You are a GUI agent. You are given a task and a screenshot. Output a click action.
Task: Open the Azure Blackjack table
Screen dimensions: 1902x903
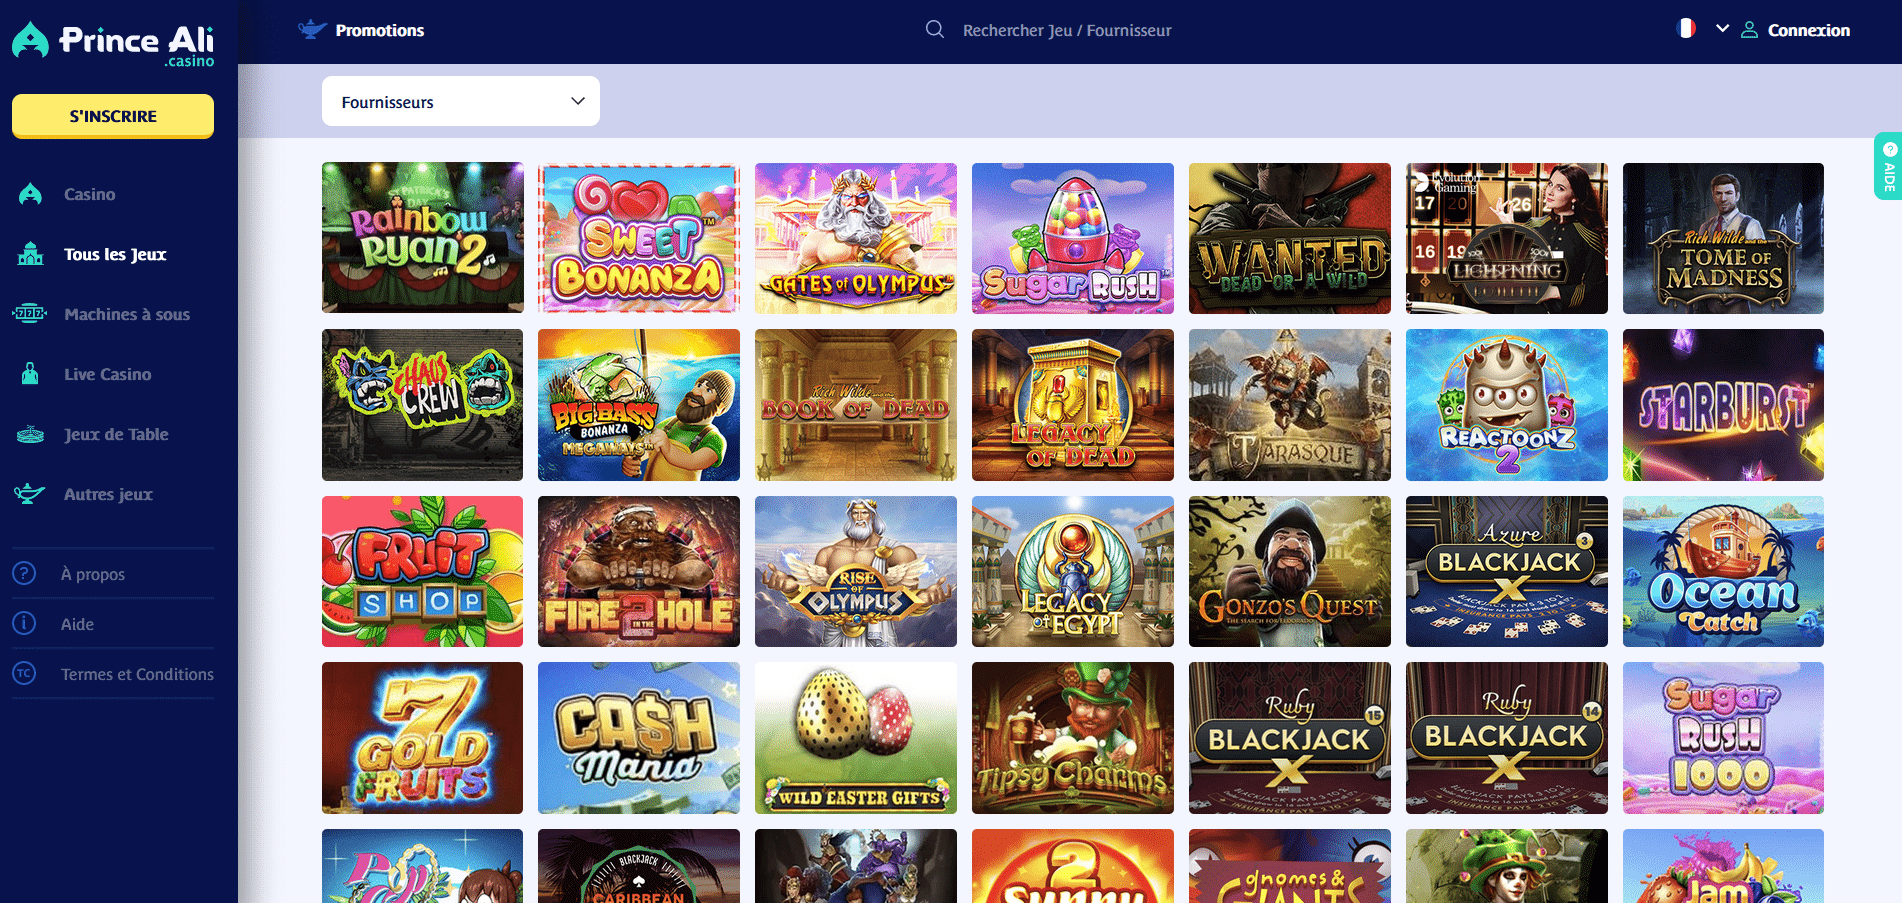(1507, 571)
